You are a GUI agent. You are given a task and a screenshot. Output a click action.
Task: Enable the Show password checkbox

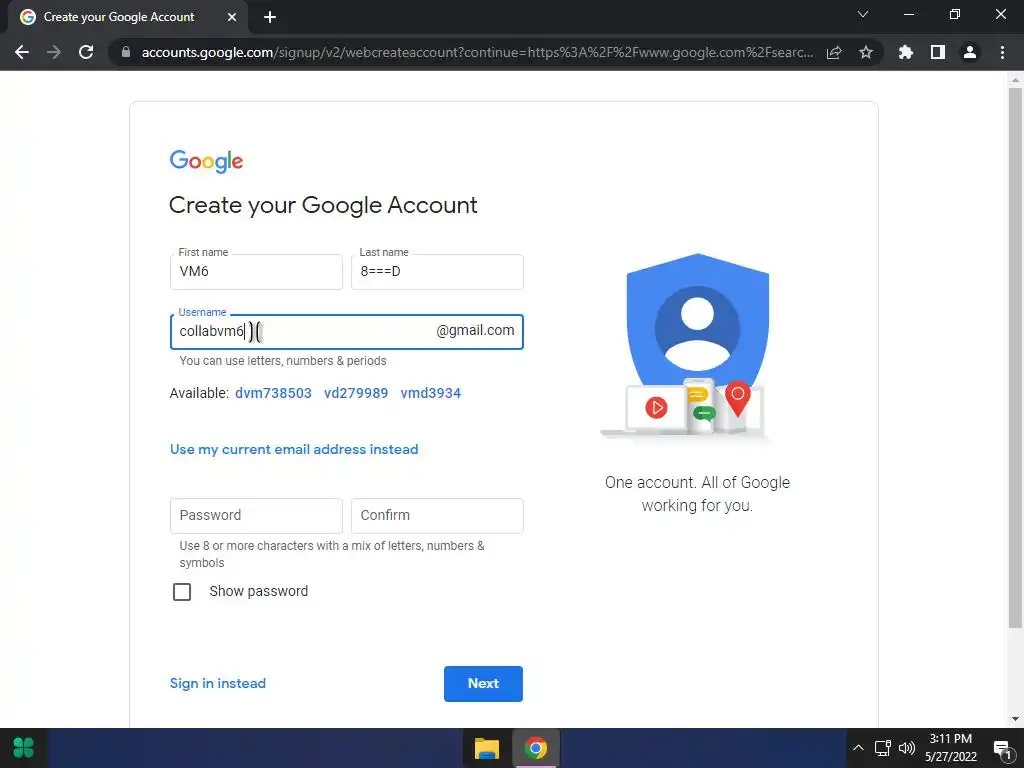click(182, 592)
